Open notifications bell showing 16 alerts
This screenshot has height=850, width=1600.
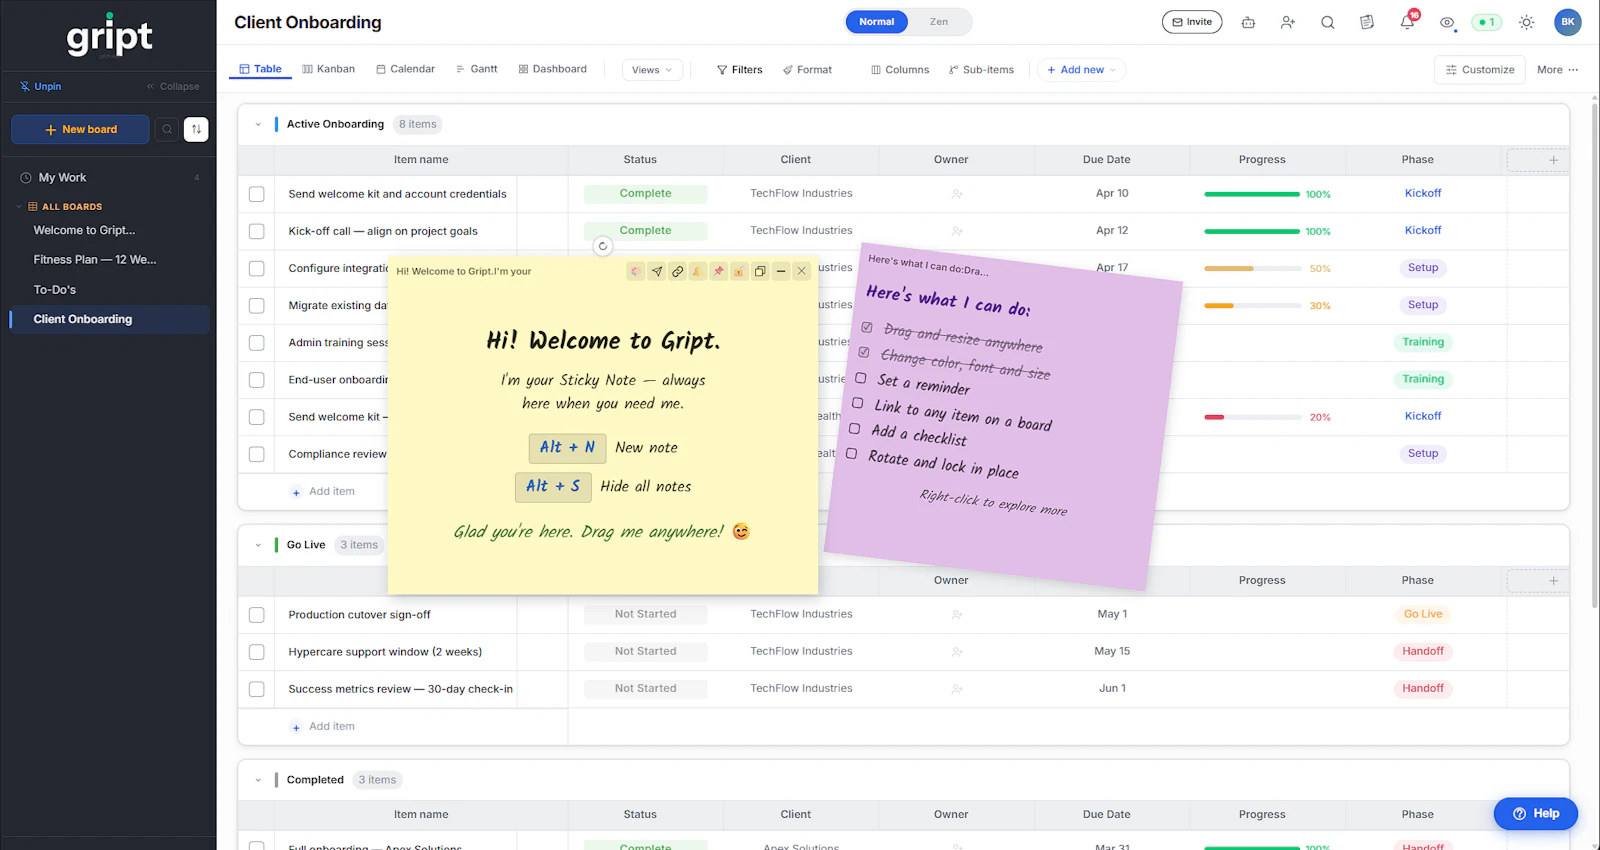coord(1408,21)
